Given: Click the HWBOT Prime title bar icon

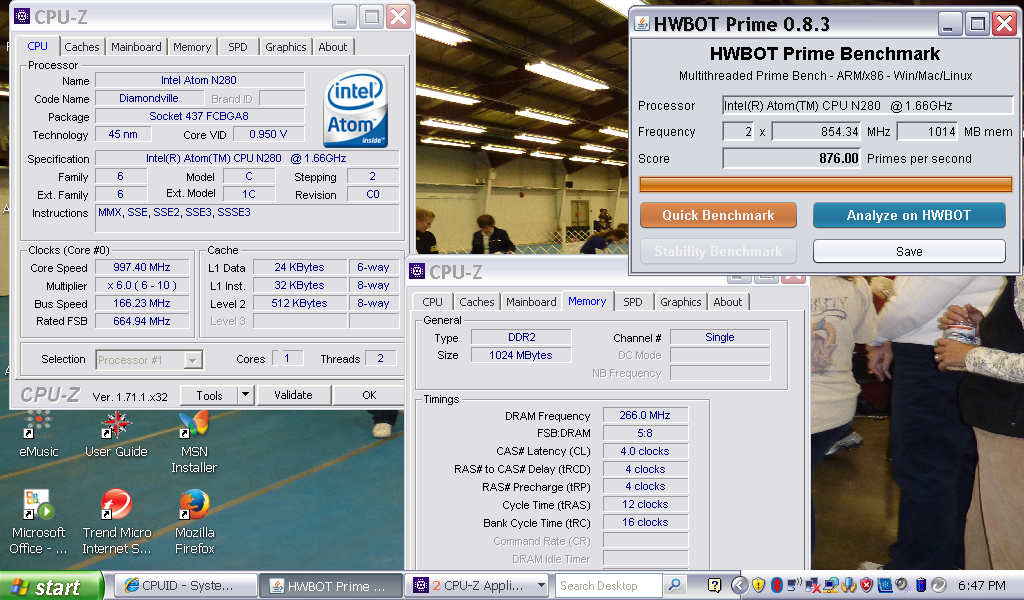Looking at the screenshot, I should click(643, 24).
